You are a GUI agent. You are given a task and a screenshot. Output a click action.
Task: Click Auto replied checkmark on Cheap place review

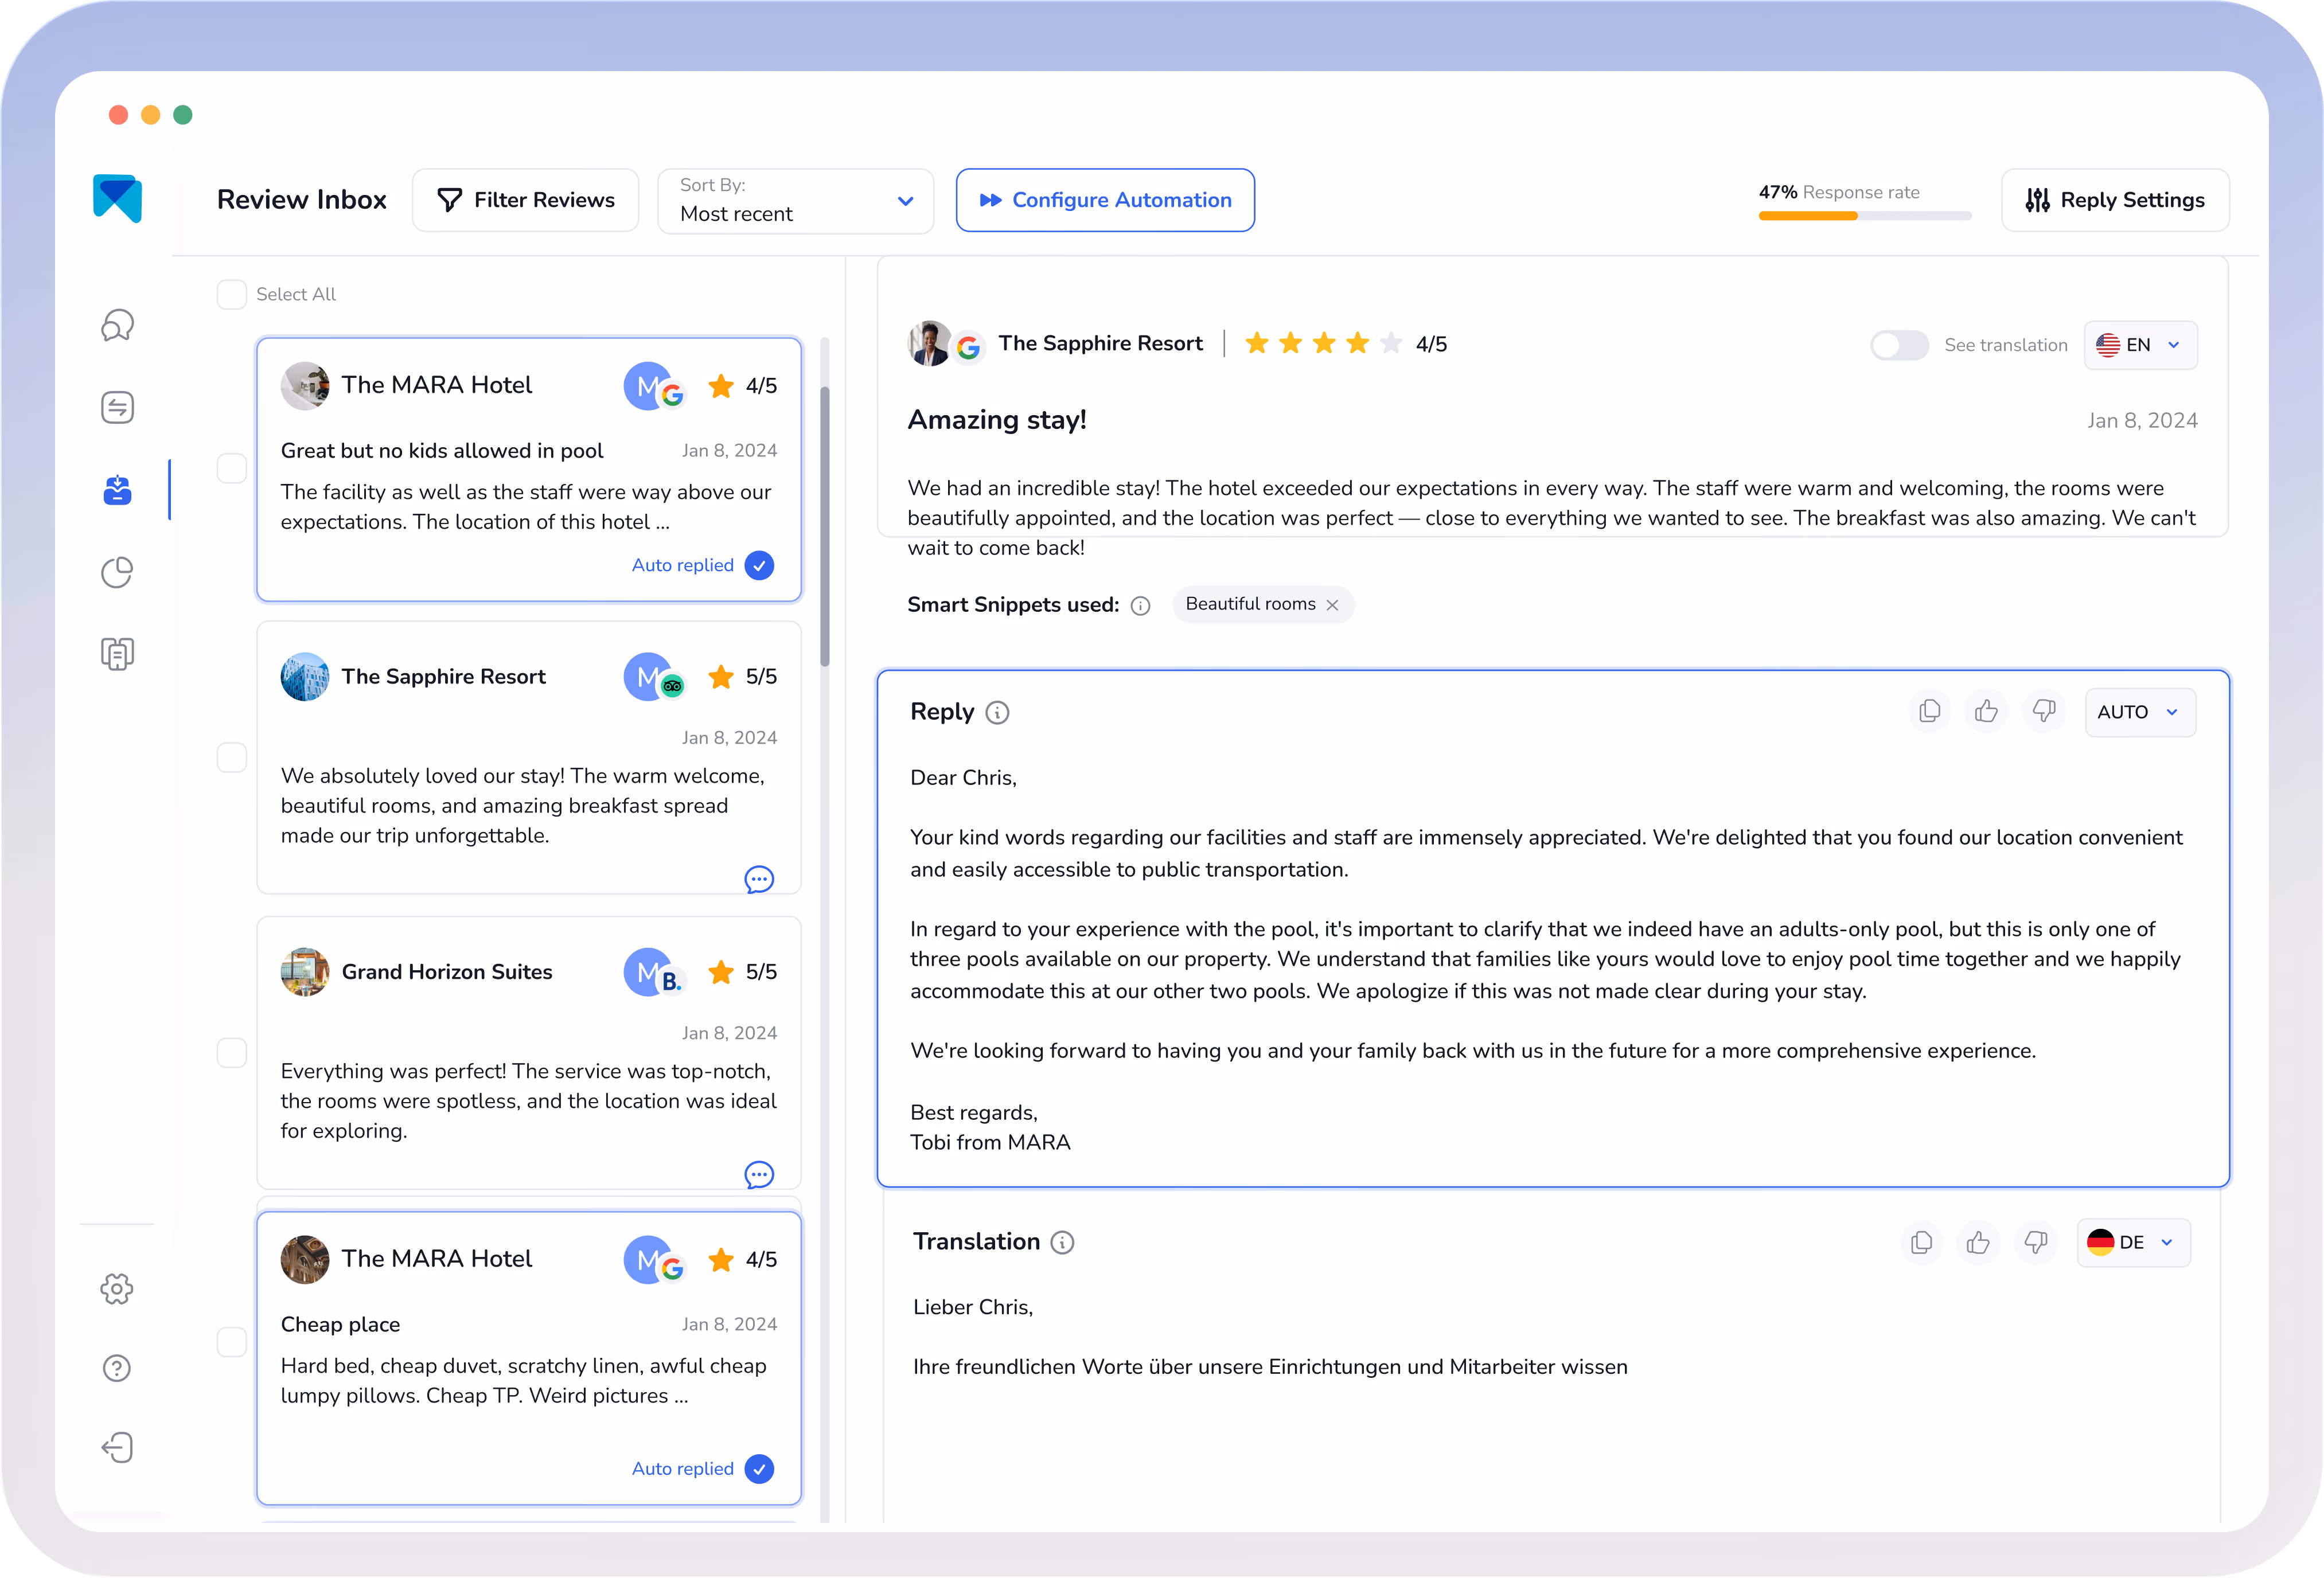pos(760,1469)
